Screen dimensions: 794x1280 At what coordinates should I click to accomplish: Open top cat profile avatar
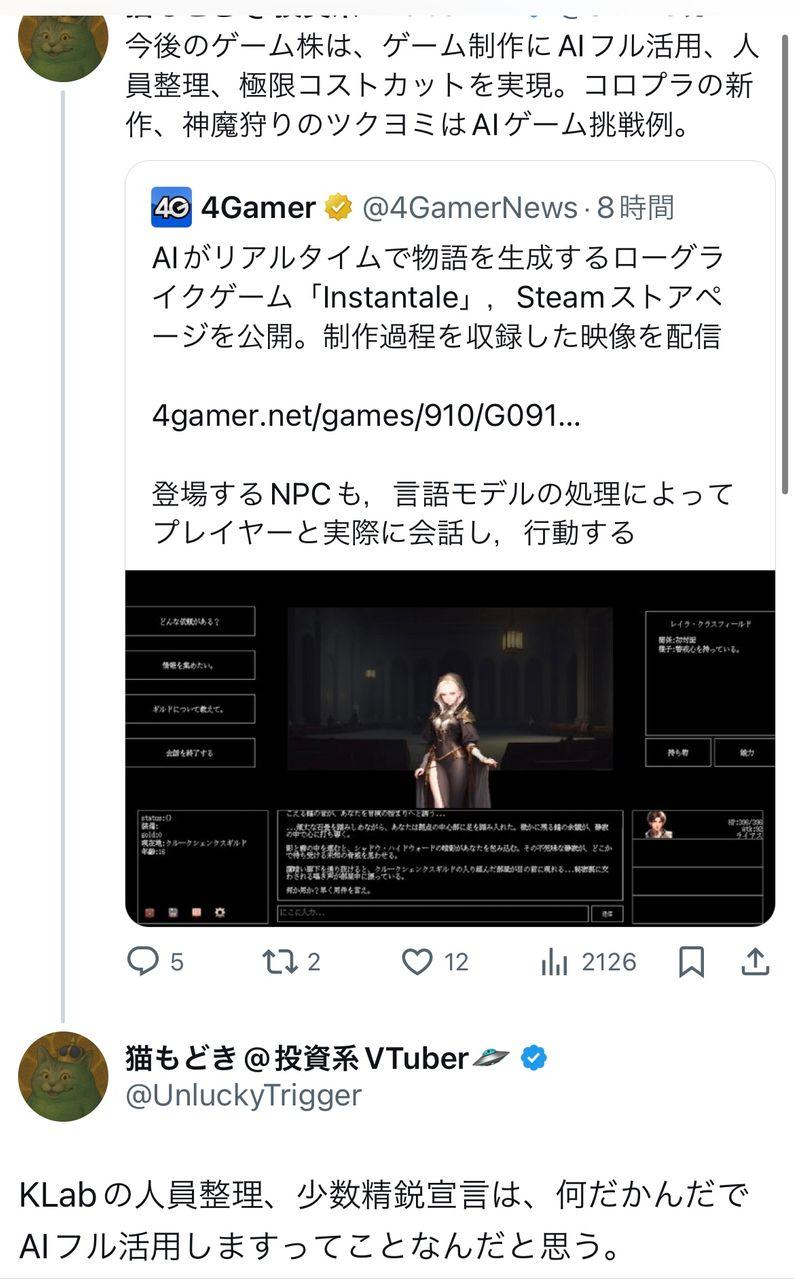coord(63,40)
